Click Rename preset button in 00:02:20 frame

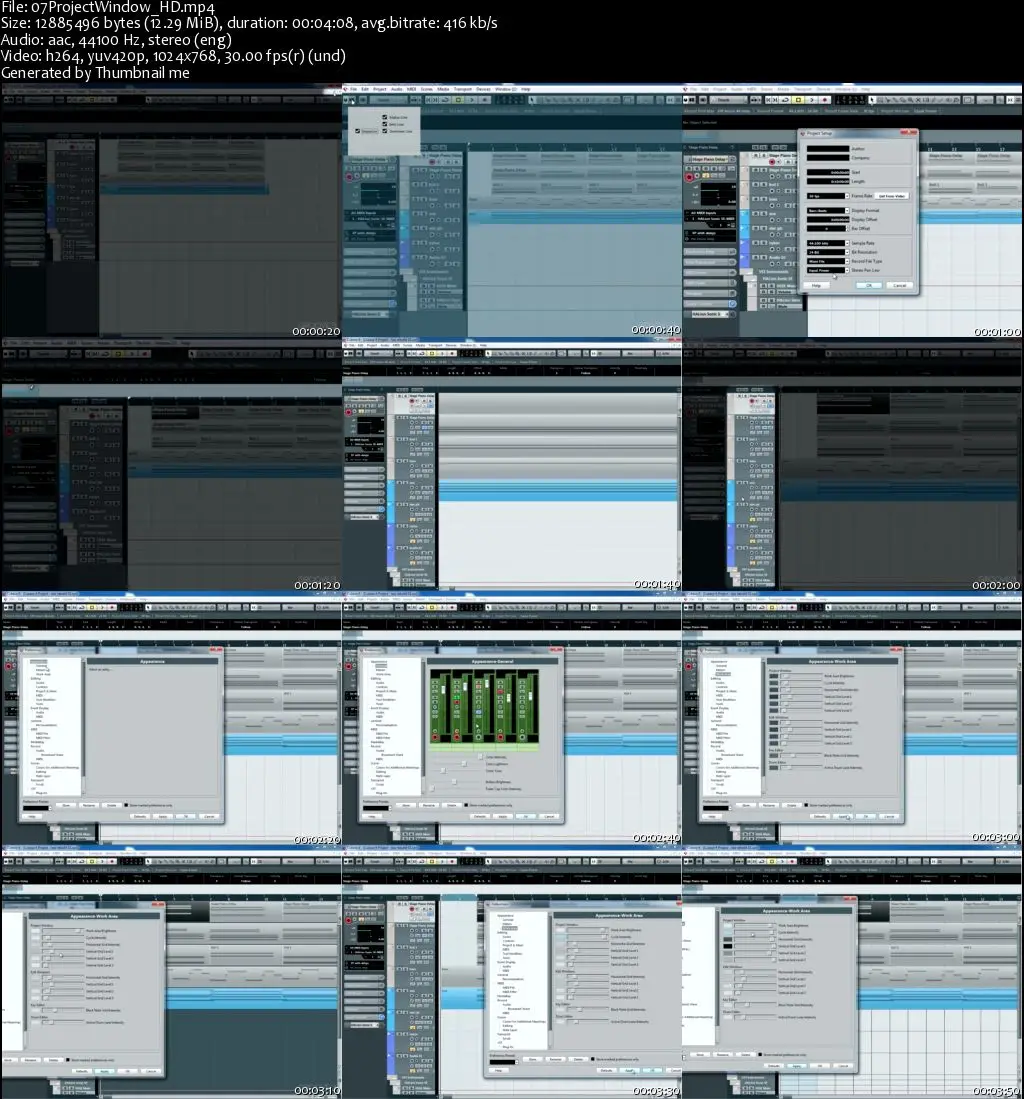(x=89, y=805)
